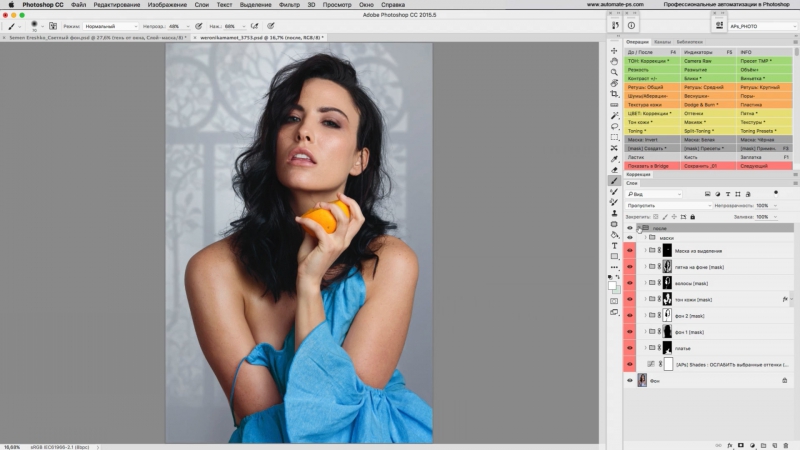Select the Hand tool
This screenshot has width=800, height=450.
[x=614, y=61]
